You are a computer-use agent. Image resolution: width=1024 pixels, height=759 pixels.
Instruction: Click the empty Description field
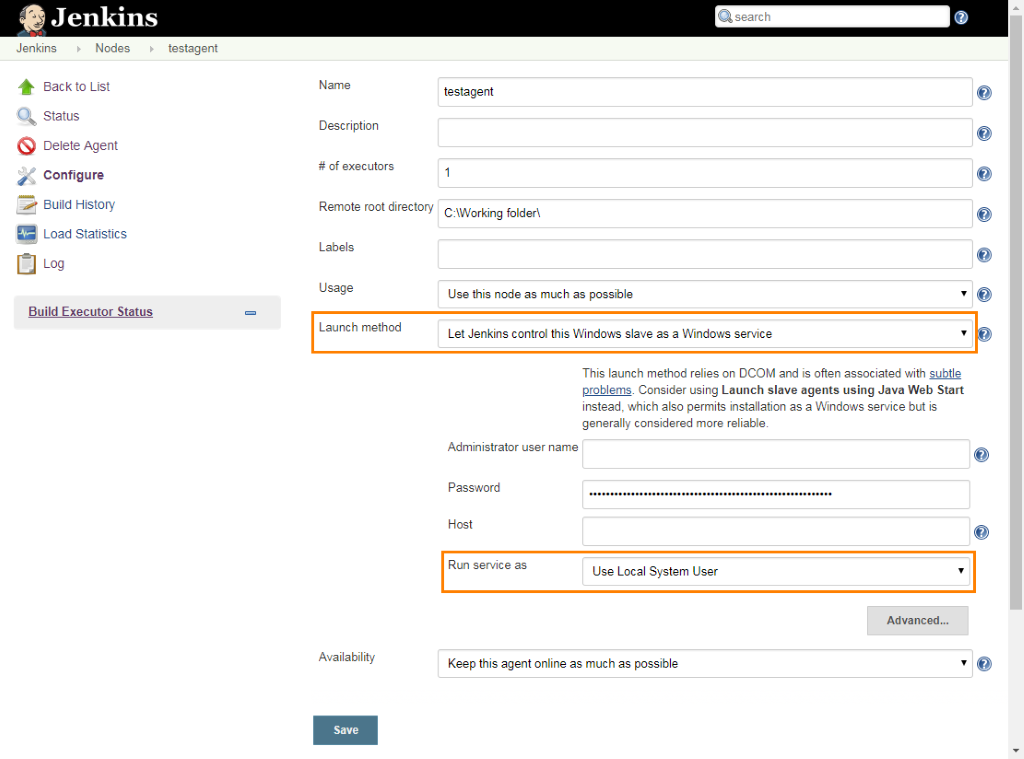pyautogui.click(x=705, y=133)
